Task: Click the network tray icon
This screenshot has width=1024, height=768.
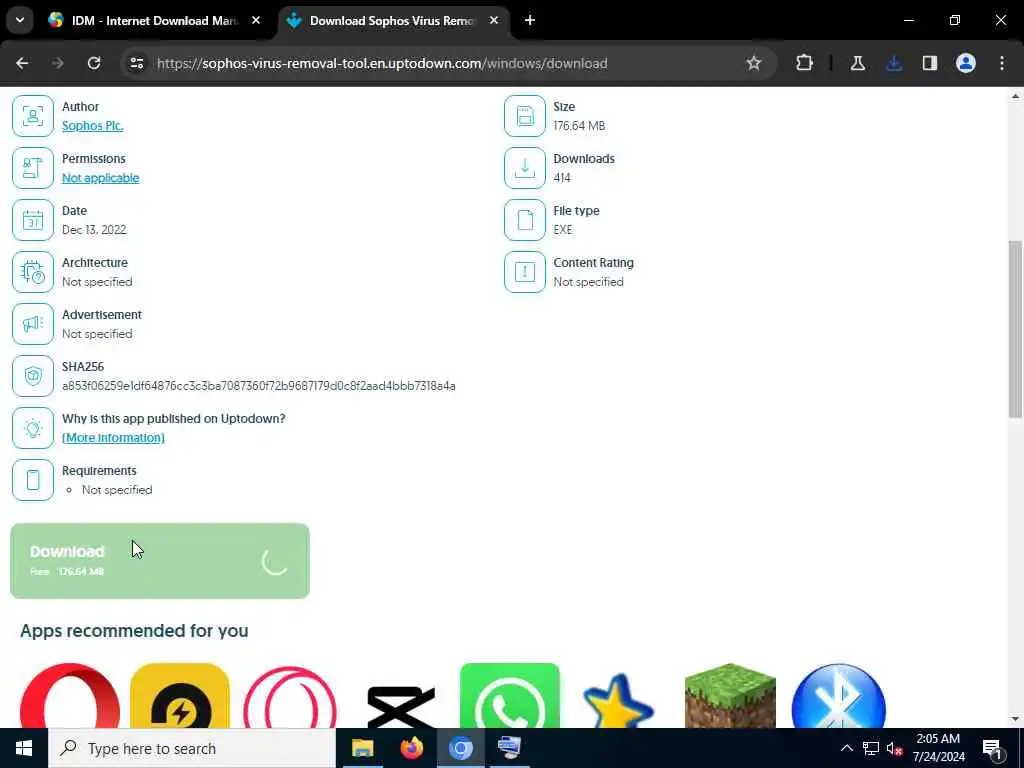Action: [871, 748]
